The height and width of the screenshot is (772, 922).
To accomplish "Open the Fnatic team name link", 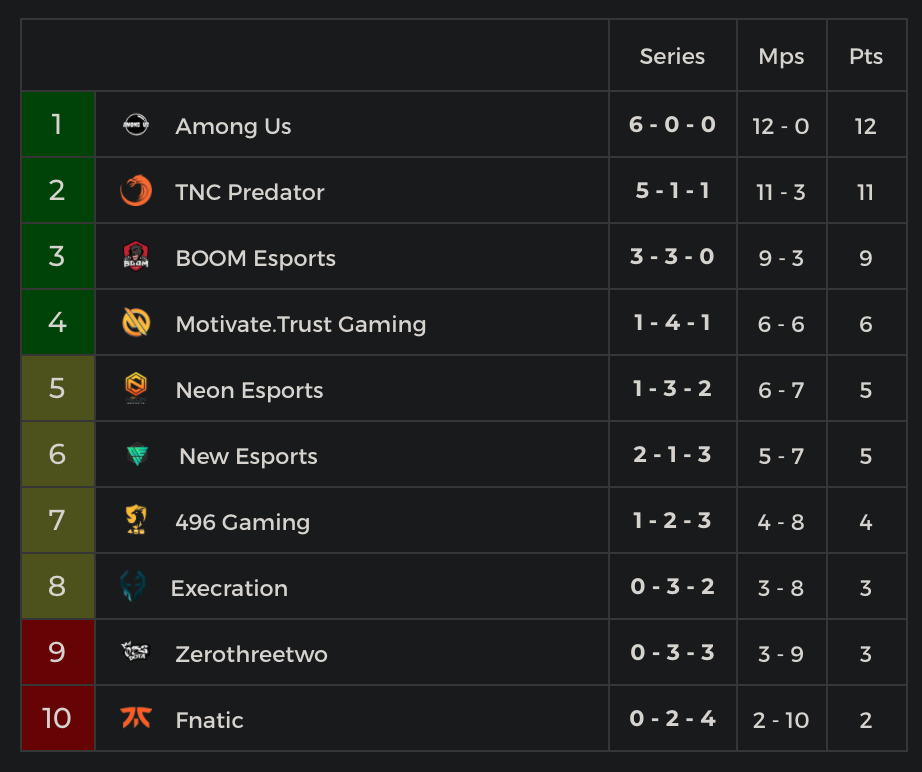I will point(209,720).
